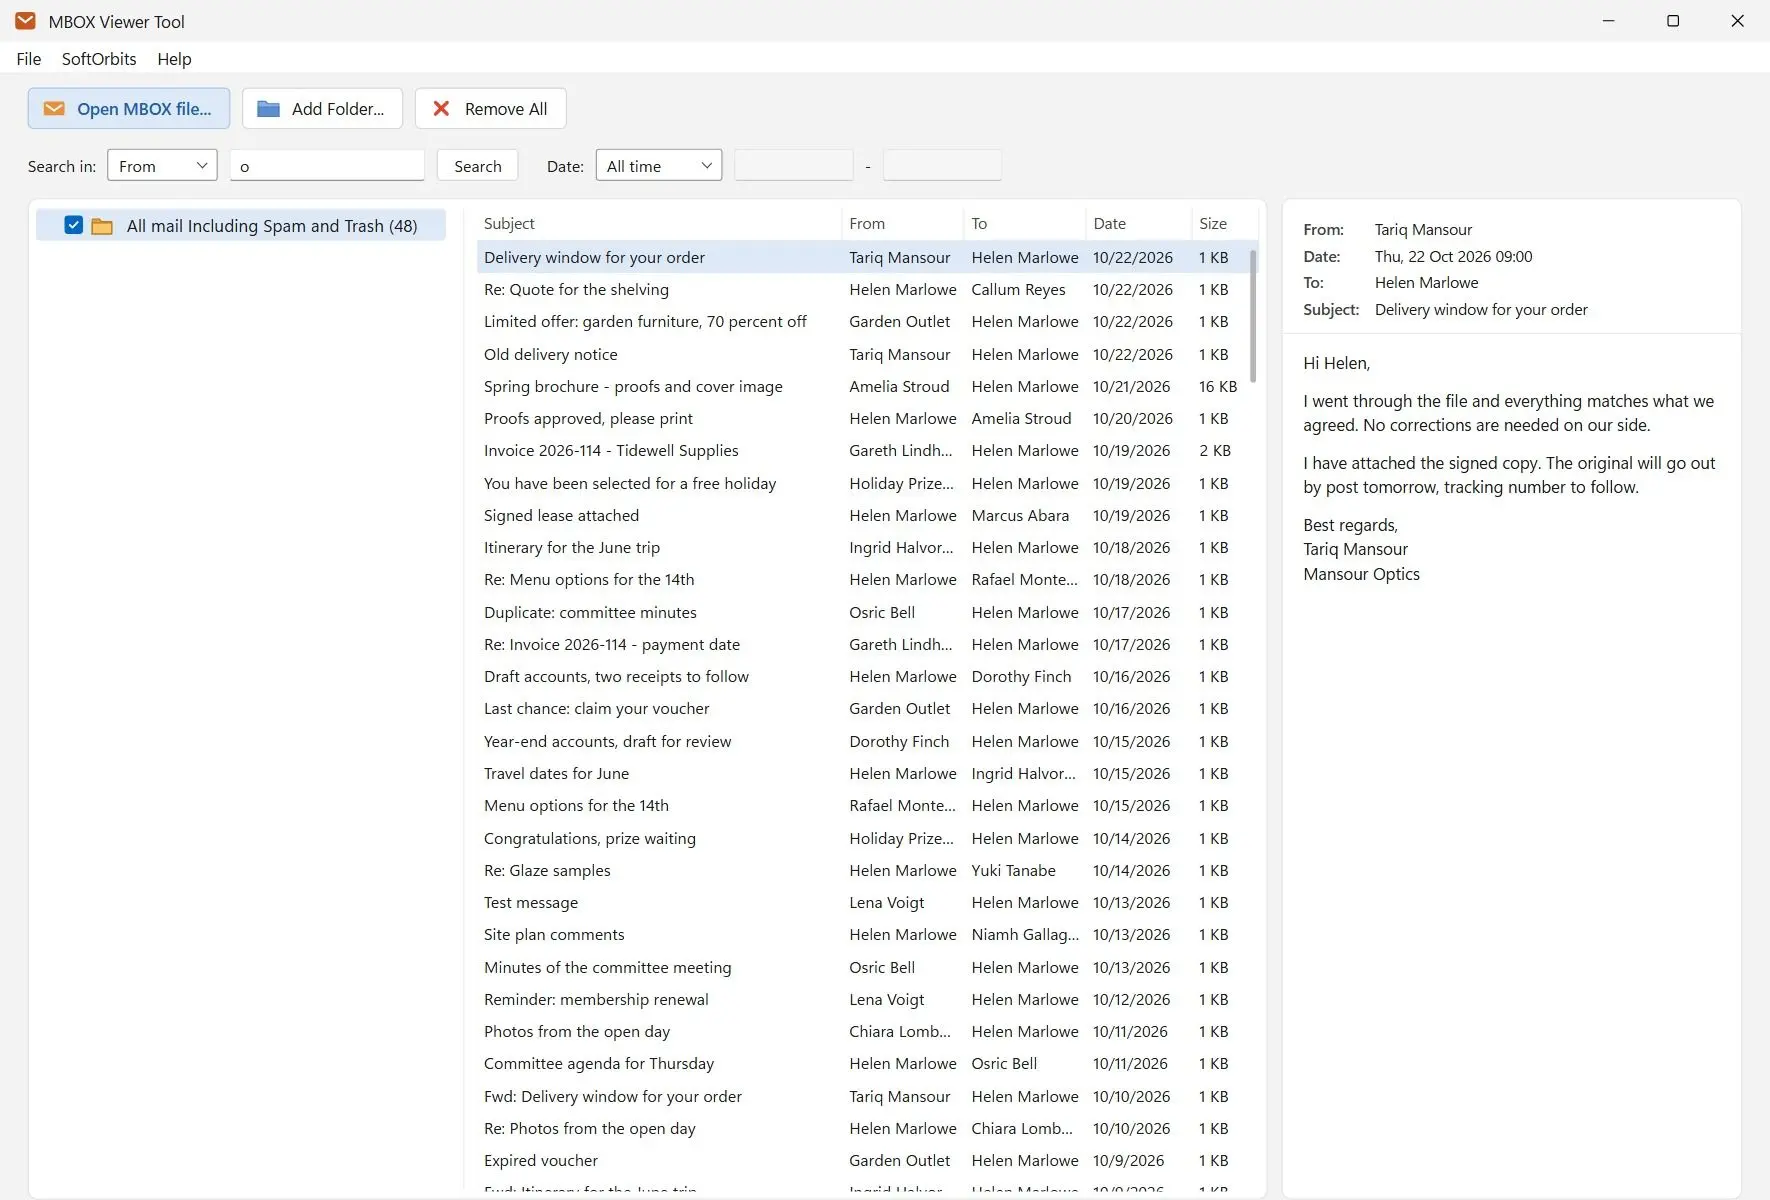Open the SoftOrbits menu
1770x1200 pixels.
[99, 59]
